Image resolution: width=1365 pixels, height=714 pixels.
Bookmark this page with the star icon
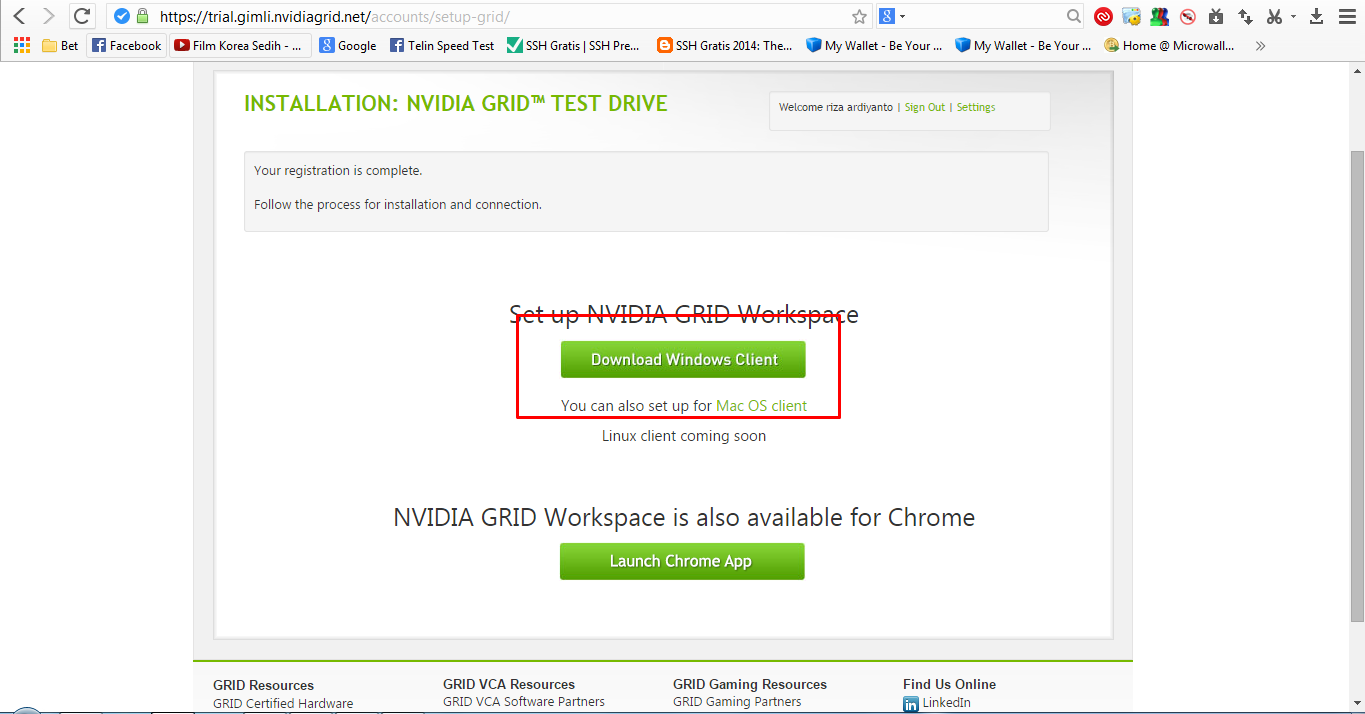point(859,16)
